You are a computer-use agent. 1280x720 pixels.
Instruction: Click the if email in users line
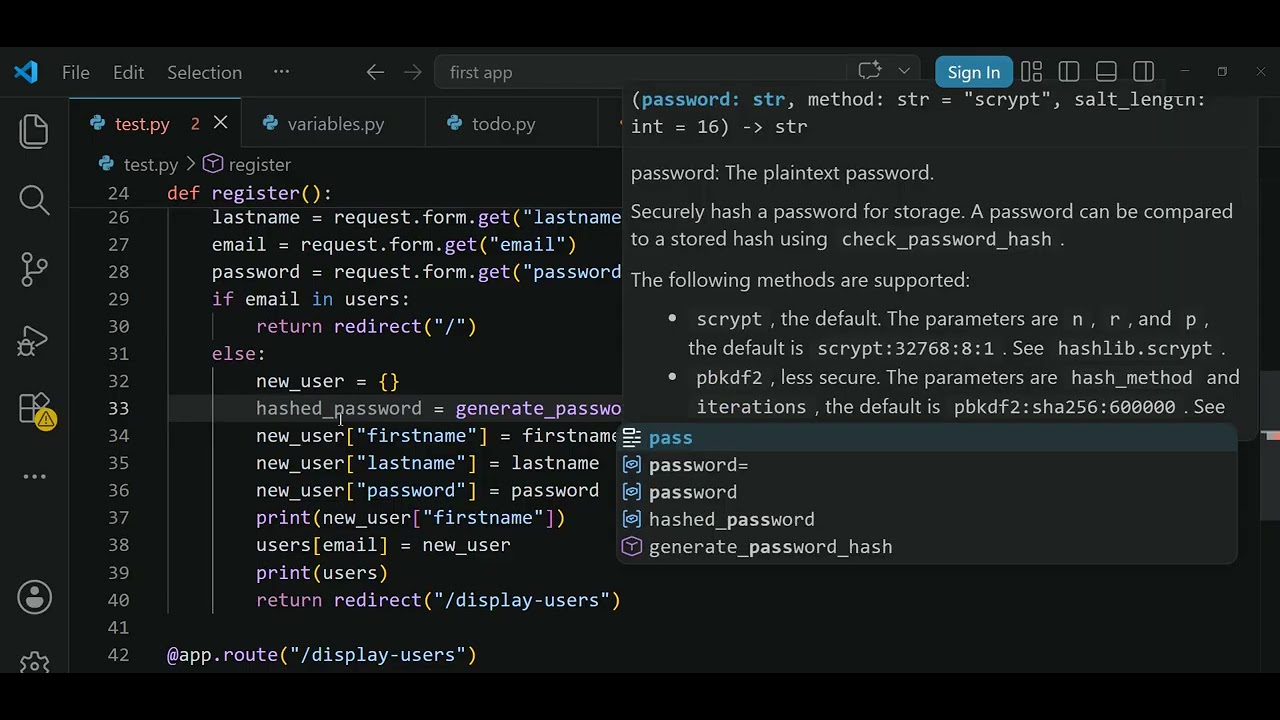(310, 299)
